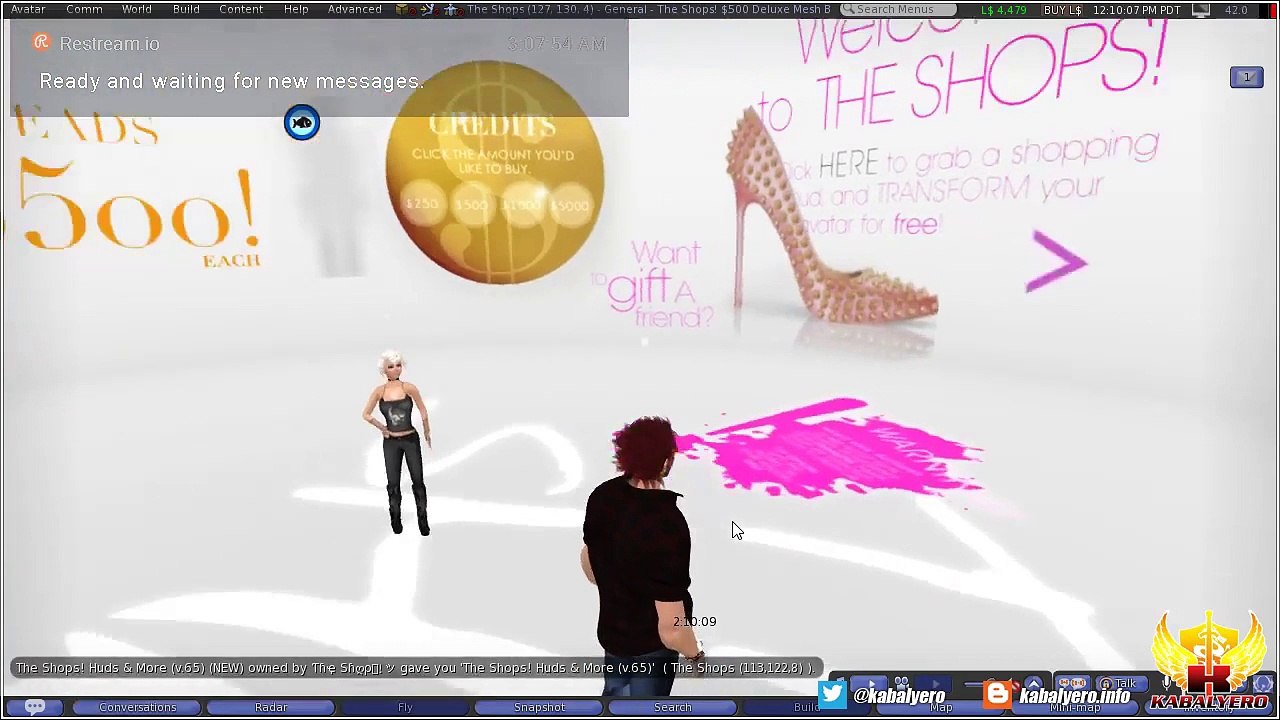Viewport: 1280px width, 720px height.
Task: Click the white-haired avatar
Action: 399,443
